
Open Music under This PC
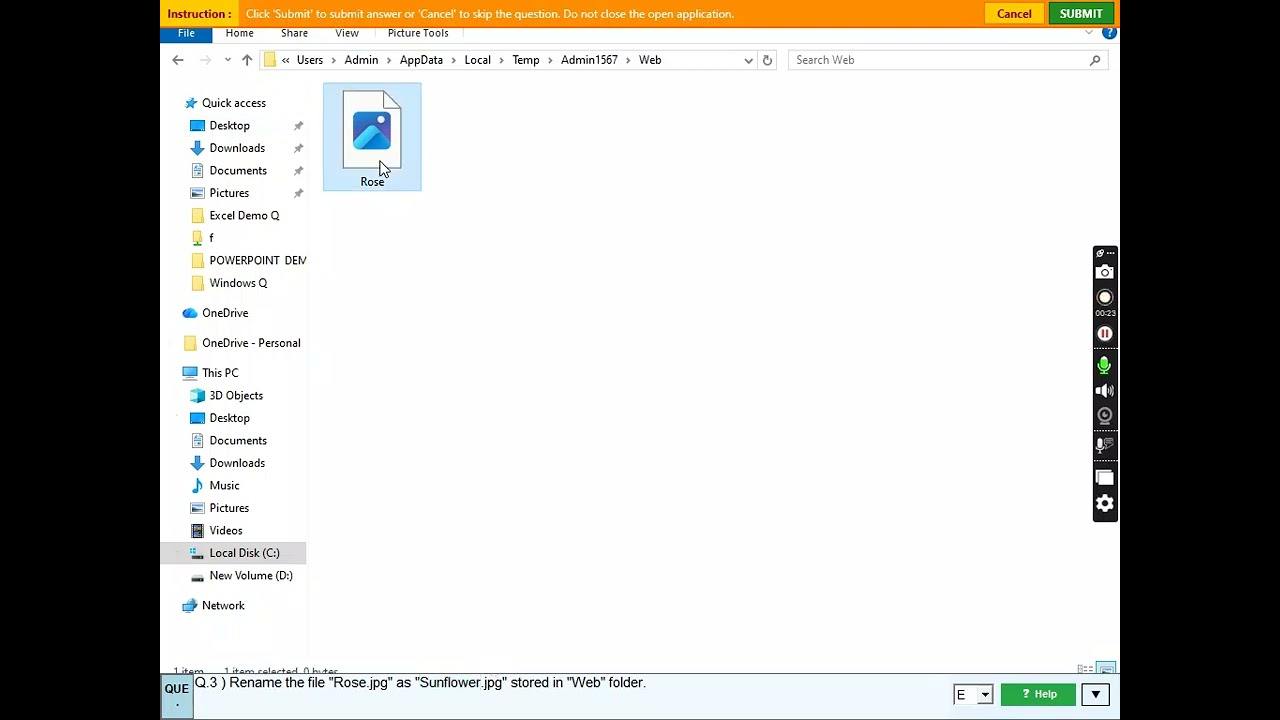point(224,486)
